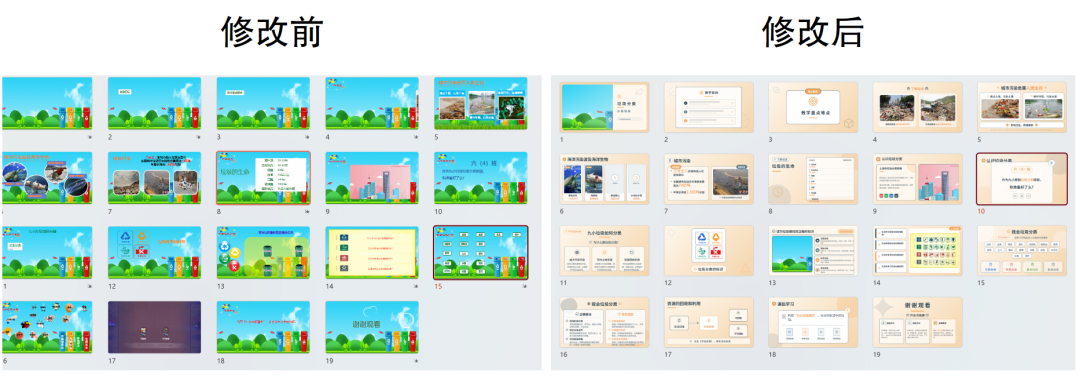Viewport: 1080px width, 379px height.
Task: Select slide 4 thumbnail in 修改后 panel
Action: tap(917, 107)
